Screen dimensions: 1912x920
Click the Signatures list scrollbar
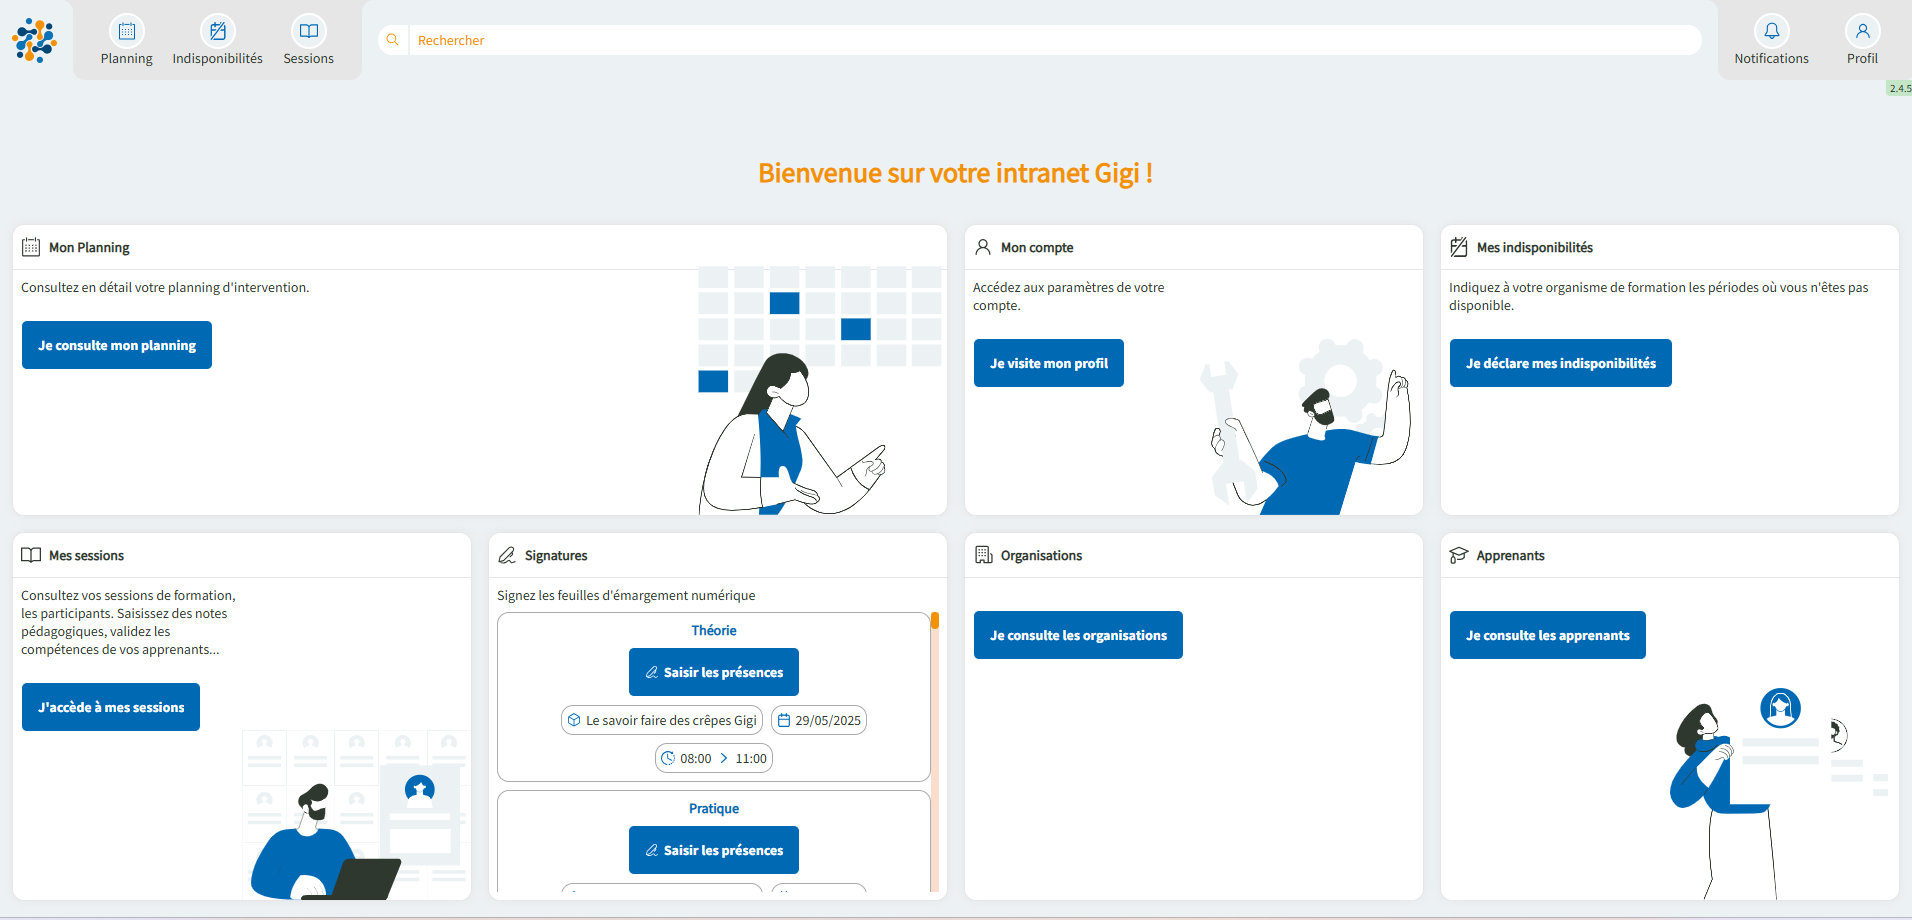935,750
